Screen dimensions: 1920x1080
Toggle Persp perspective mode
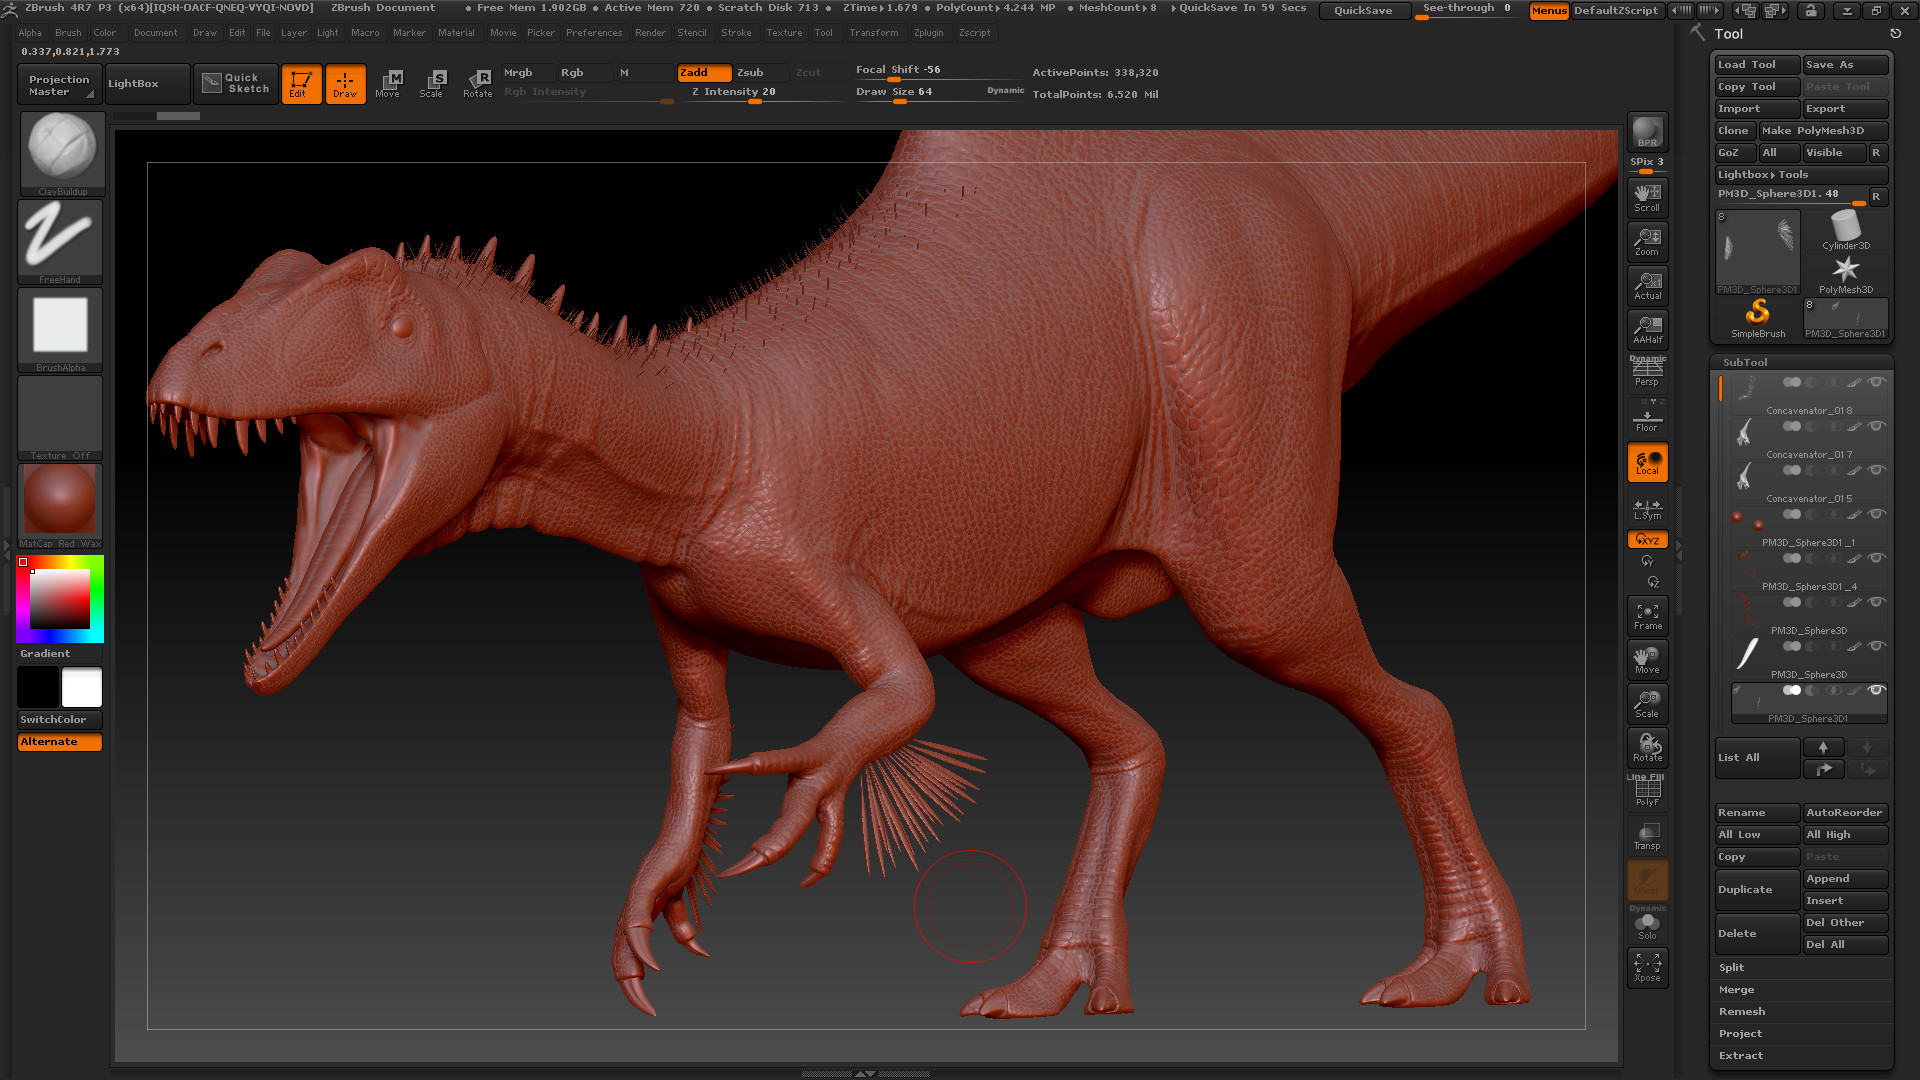pos(1647,372)
